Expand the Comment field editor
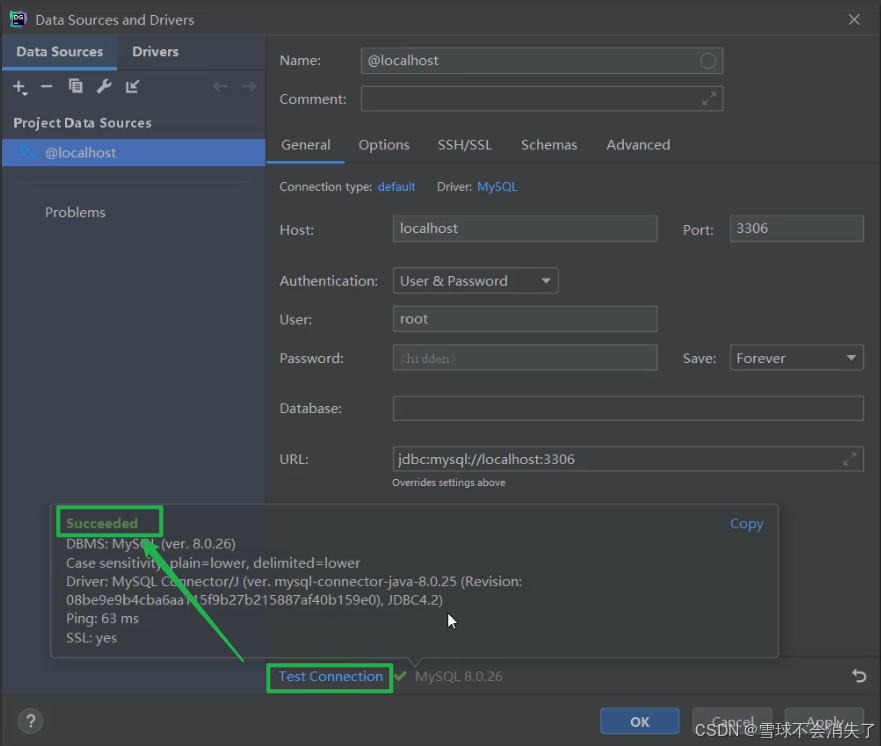The height and width of the screenshot is (746, 881). (709, 99)
